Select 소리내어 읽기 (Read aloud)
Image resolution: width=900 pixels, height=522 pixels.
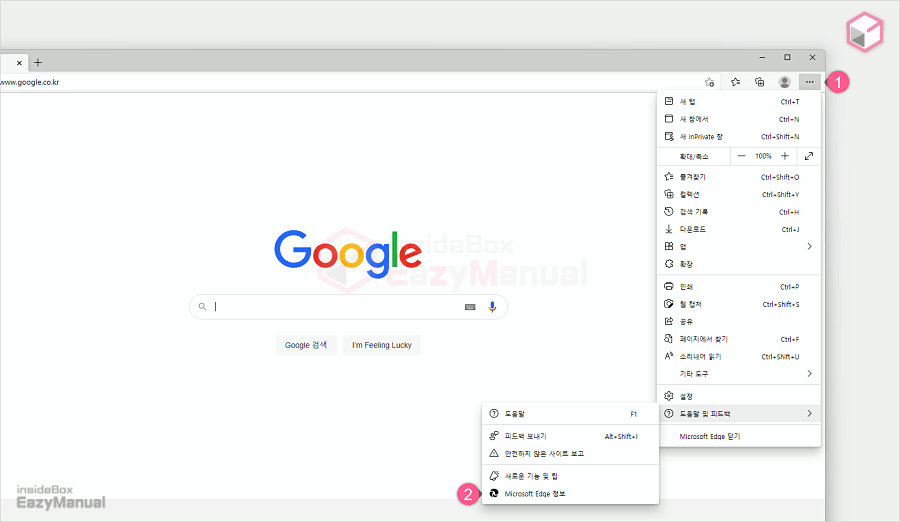point(739,357)
